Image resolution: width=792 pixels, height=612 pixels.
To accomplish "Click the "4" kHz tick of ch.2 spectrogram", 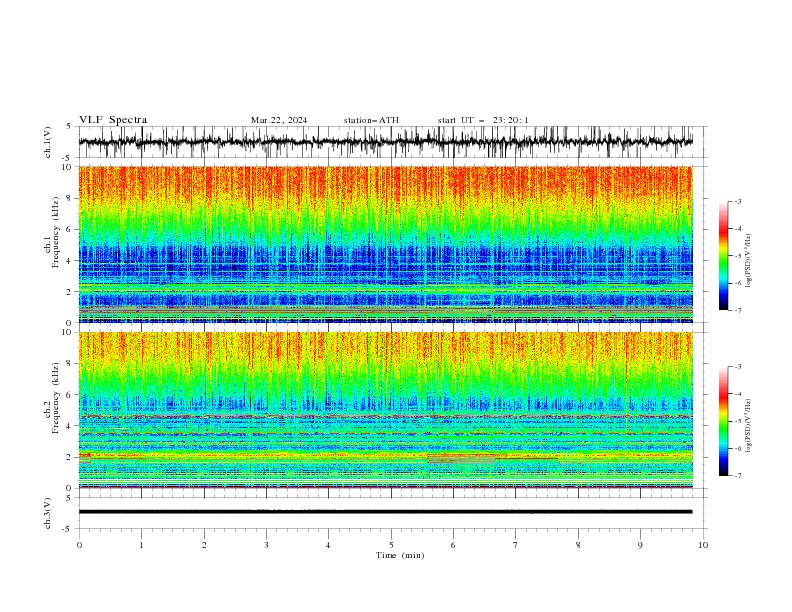I will coord(71,426).
